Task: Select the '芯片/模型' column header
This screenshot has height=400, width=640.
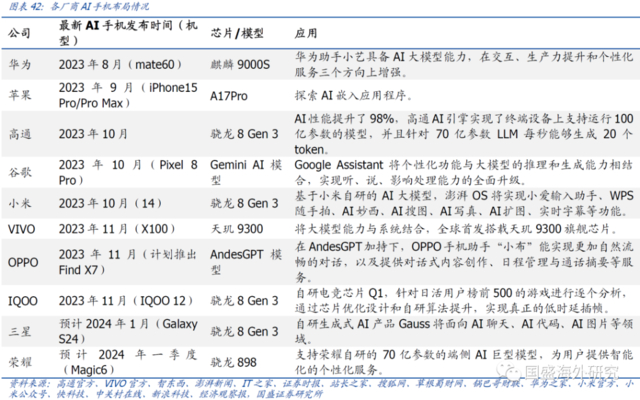Action: (237, 33)
